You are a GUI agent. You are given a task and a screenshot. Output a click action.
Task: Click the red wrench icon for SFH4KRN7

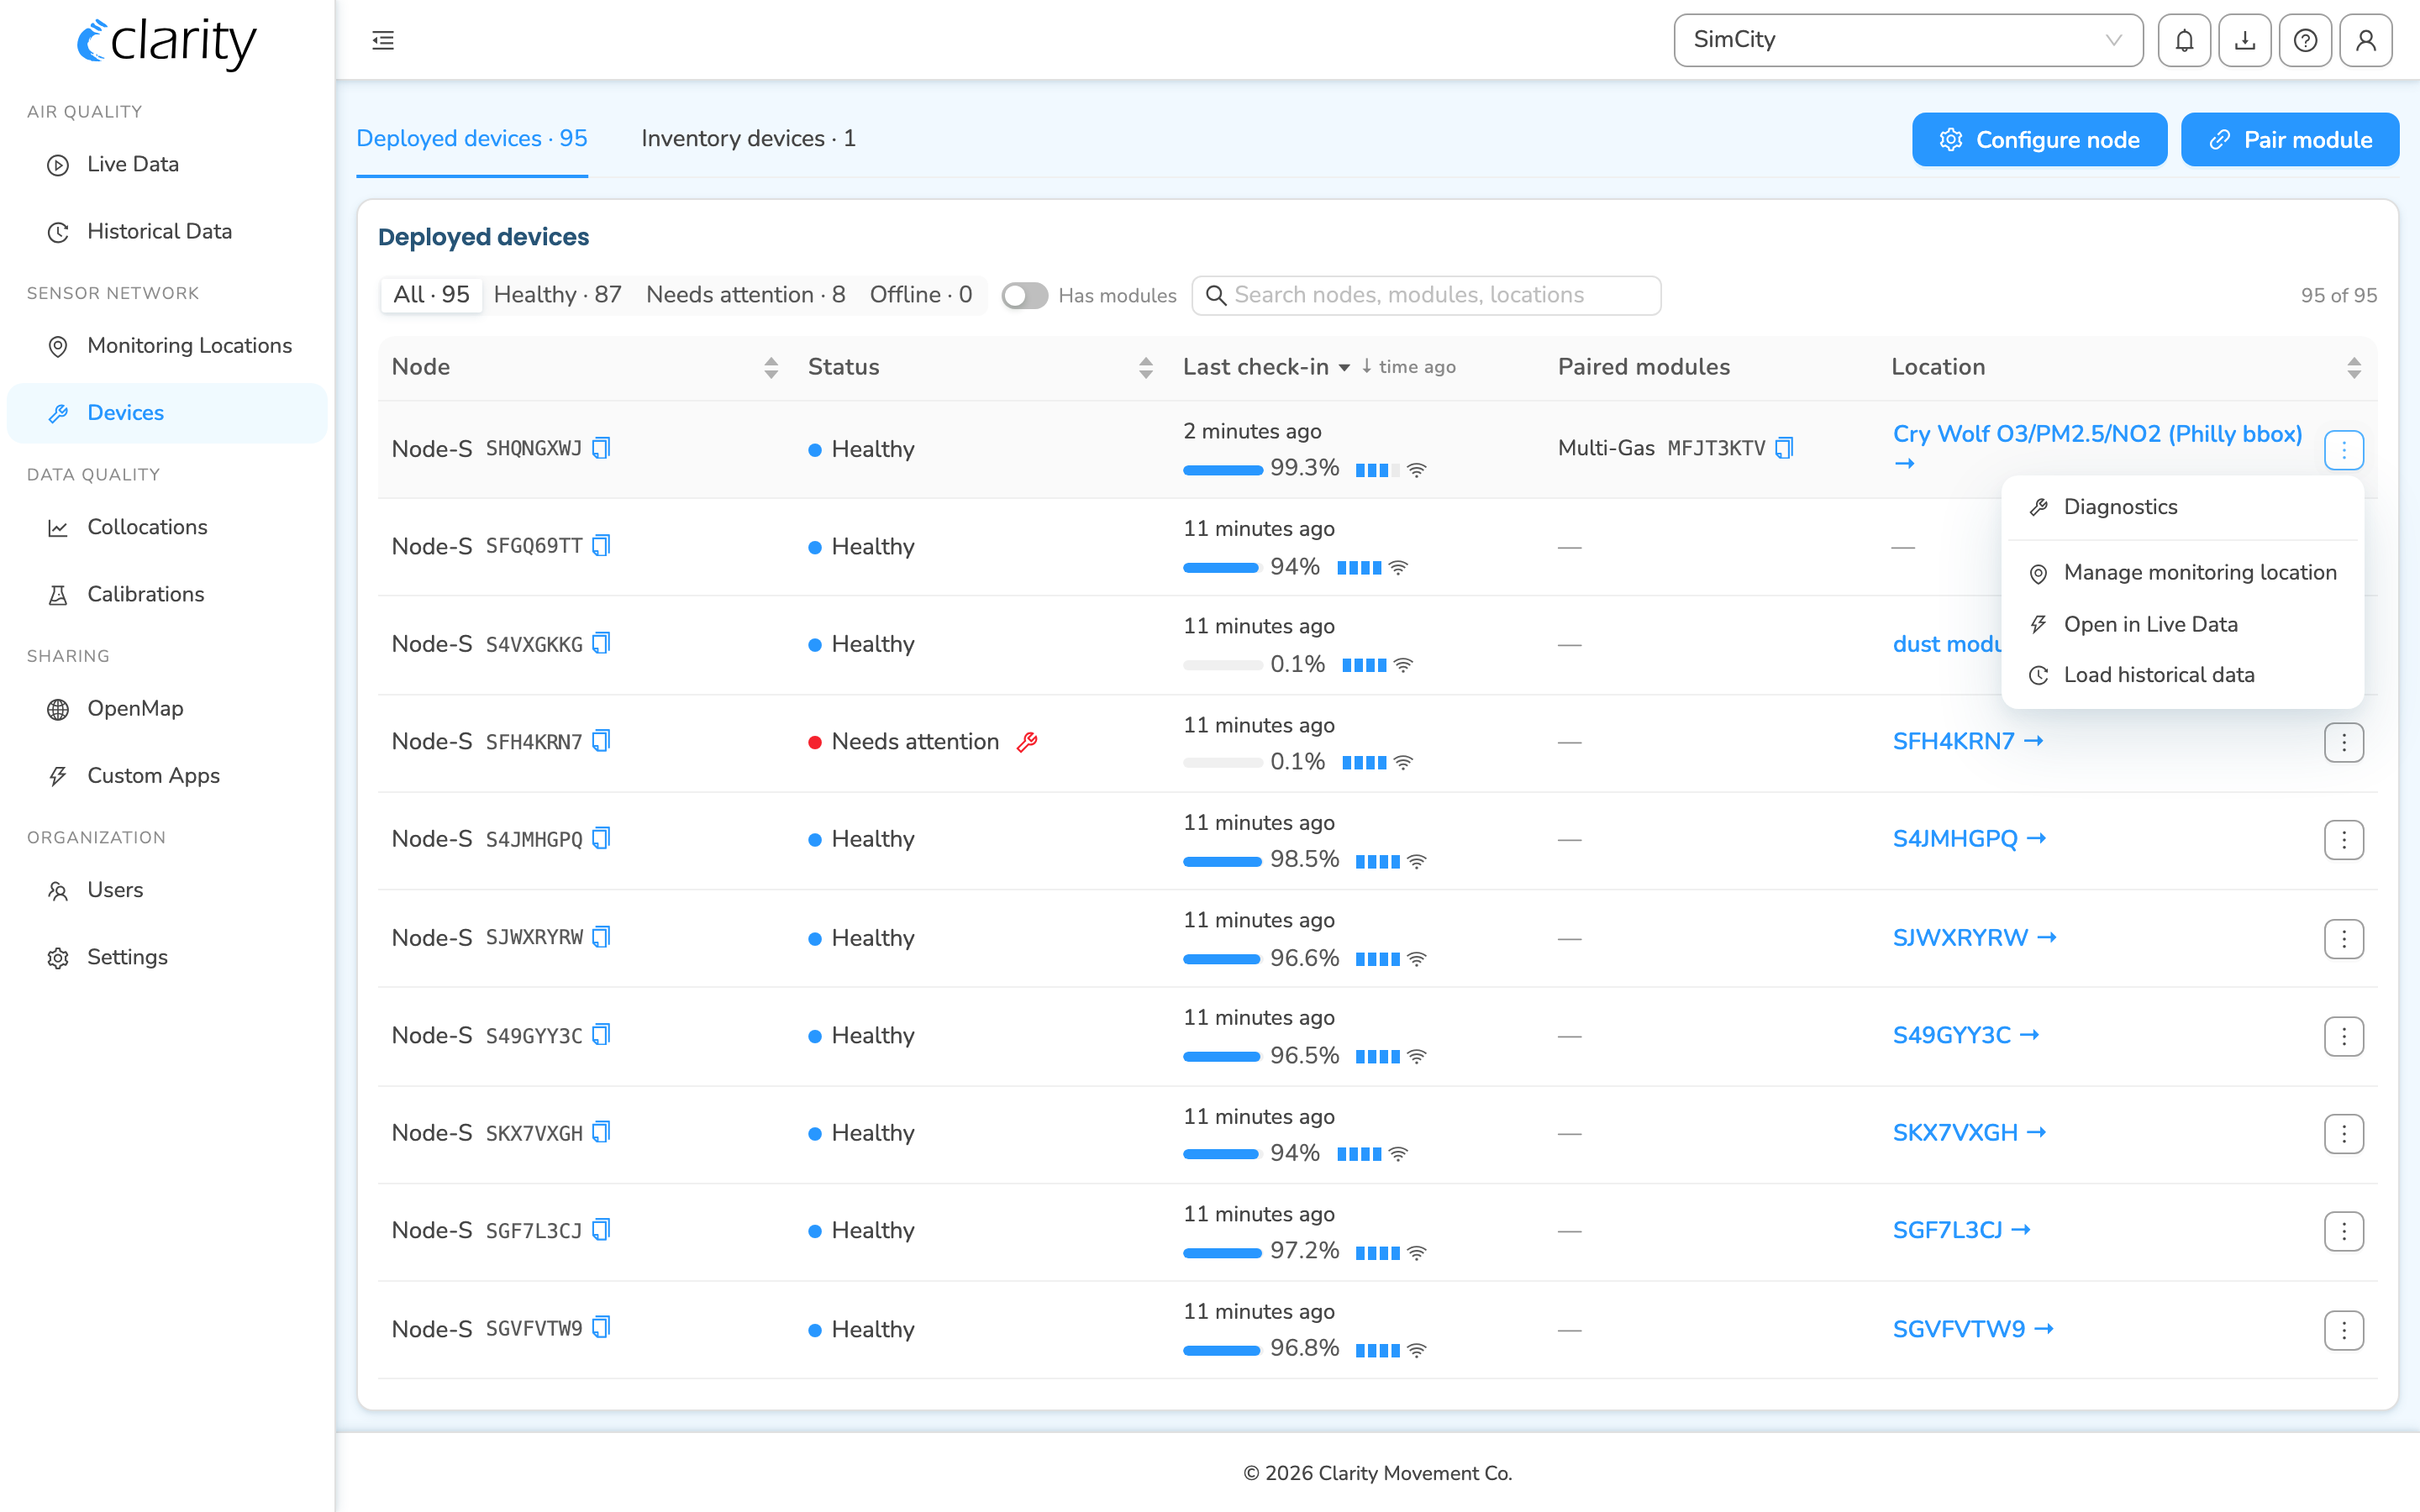click(x=1027, y=742)
